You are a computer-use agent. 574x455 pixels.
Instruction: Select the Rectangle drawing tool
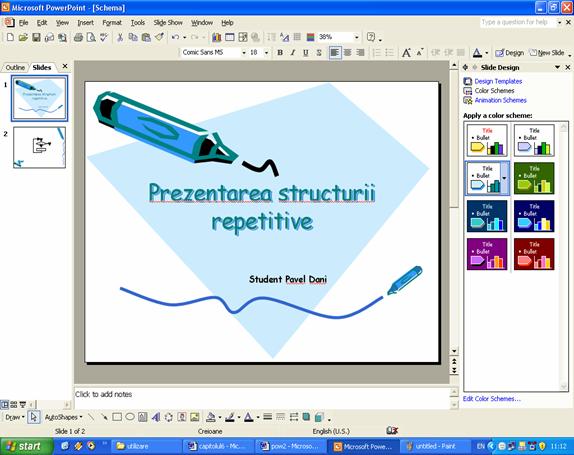(x=117, y=417)
